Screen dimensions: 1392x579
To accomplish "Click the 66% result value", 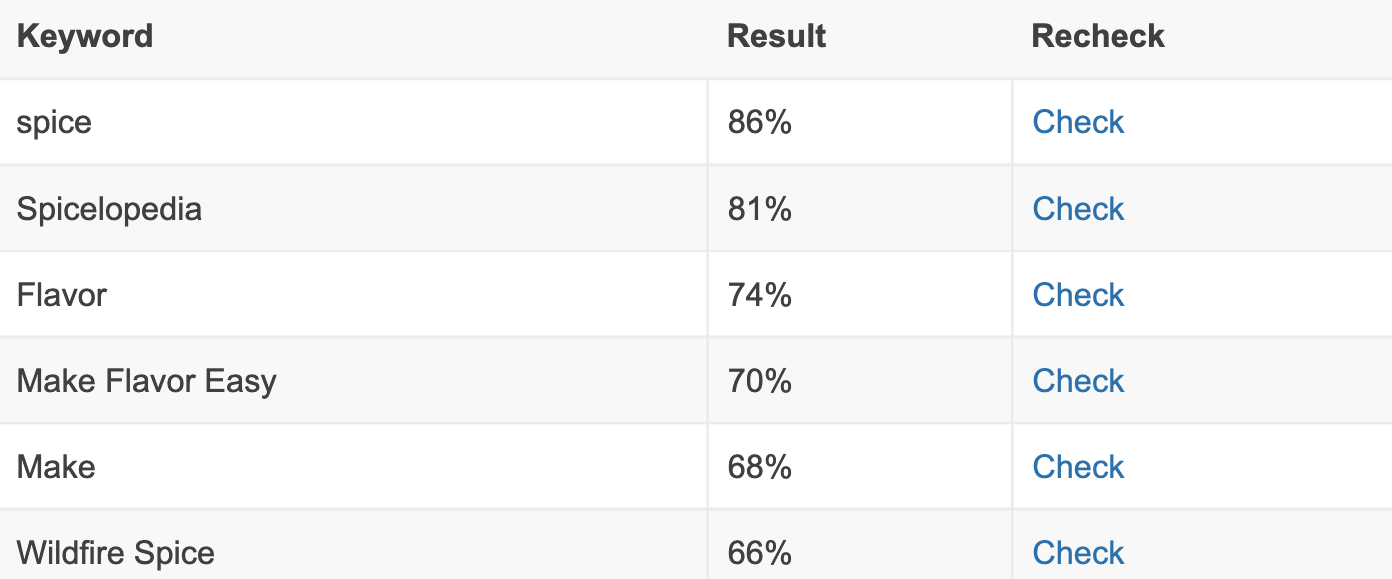I will (760, 553).
